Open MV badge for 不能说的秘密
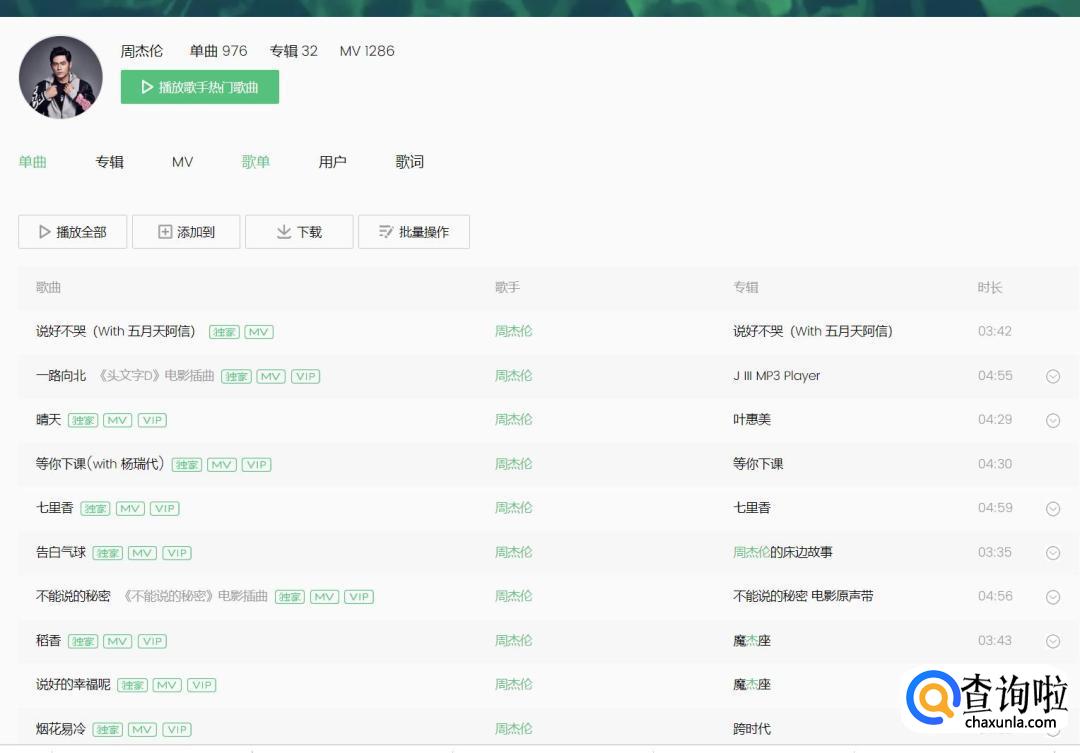This screenshot has height=753, width=1080. coord(324,597)
